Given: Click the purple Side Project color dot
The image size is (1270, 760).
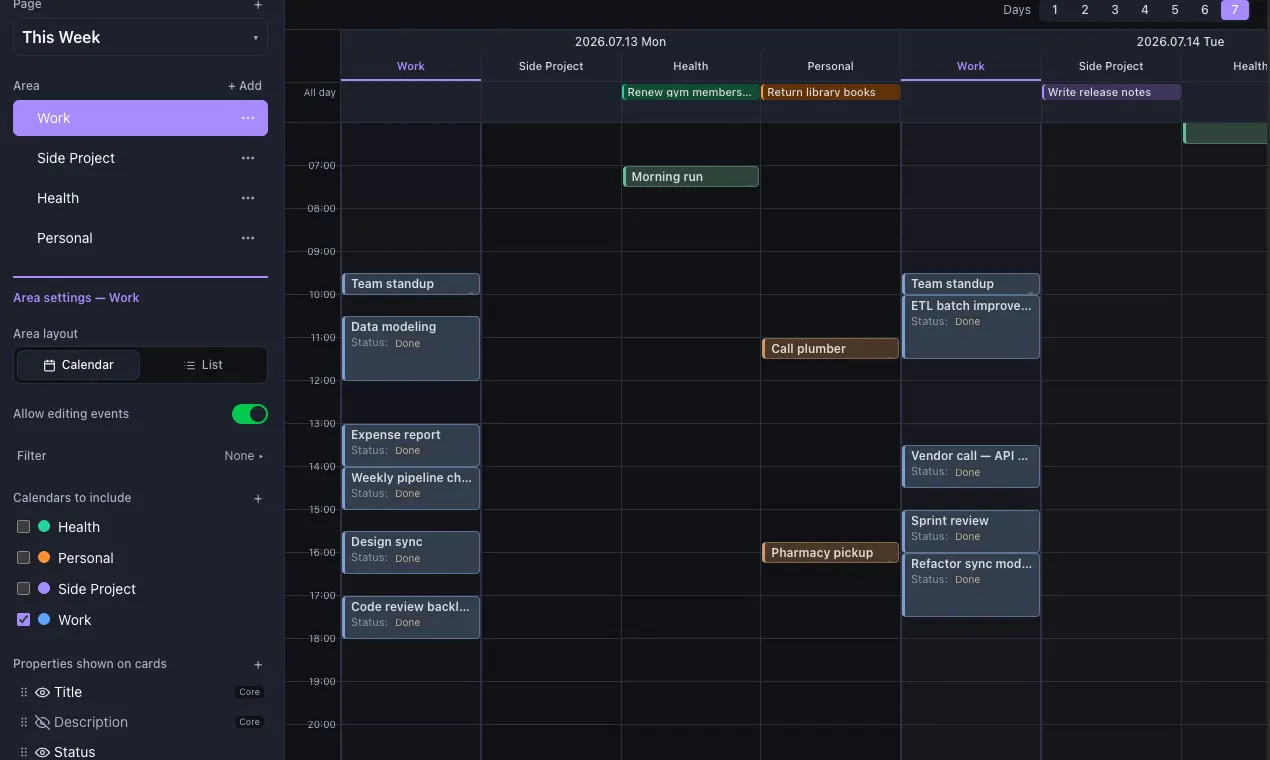Looking at the screenshot, I should click(x=44, y=589).
